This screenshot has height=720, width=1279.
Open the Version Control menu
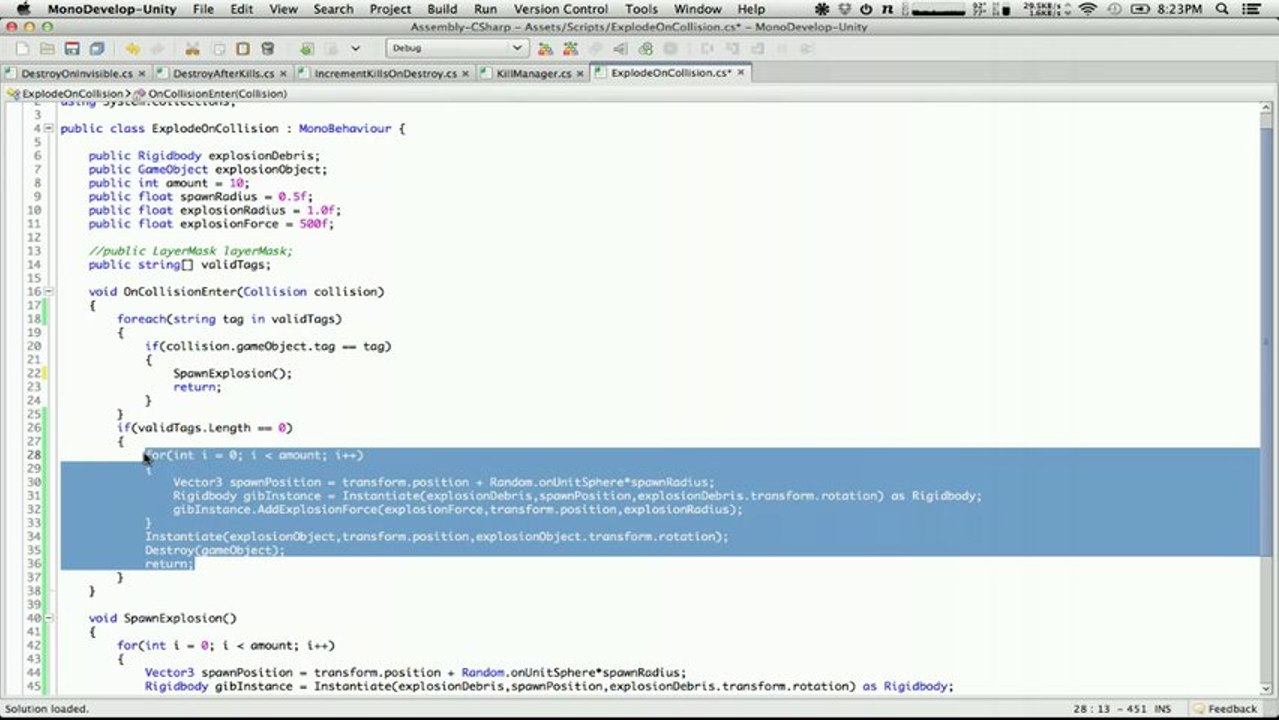561,9
